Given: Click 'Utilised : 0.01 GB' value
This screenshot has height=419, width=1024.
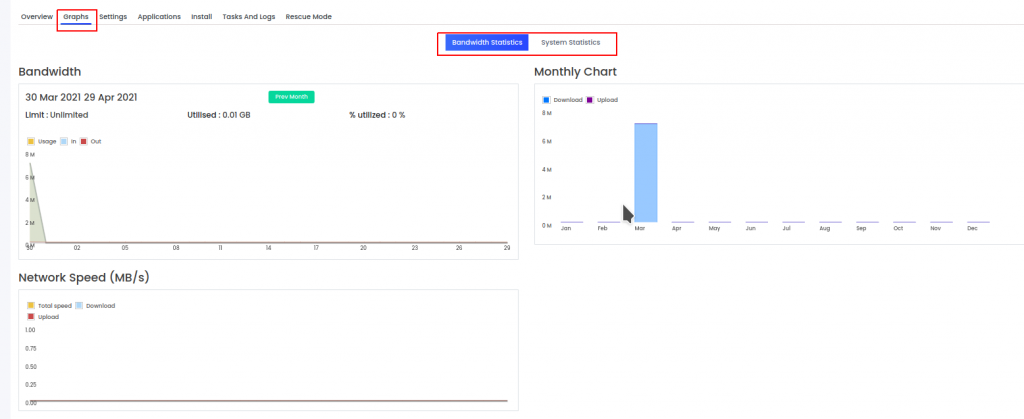Looking at the screenshot, I should click(x=219, y=115).
